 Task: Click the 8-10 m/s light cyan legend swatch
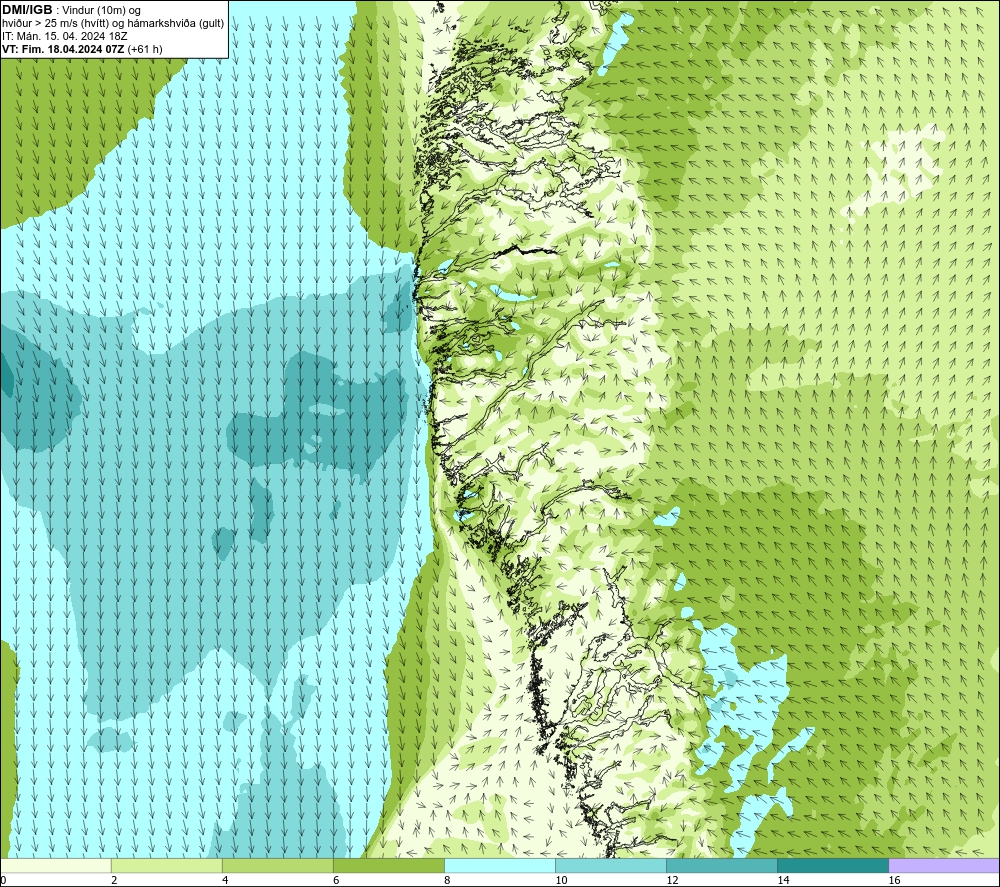(x=499, y=865)
